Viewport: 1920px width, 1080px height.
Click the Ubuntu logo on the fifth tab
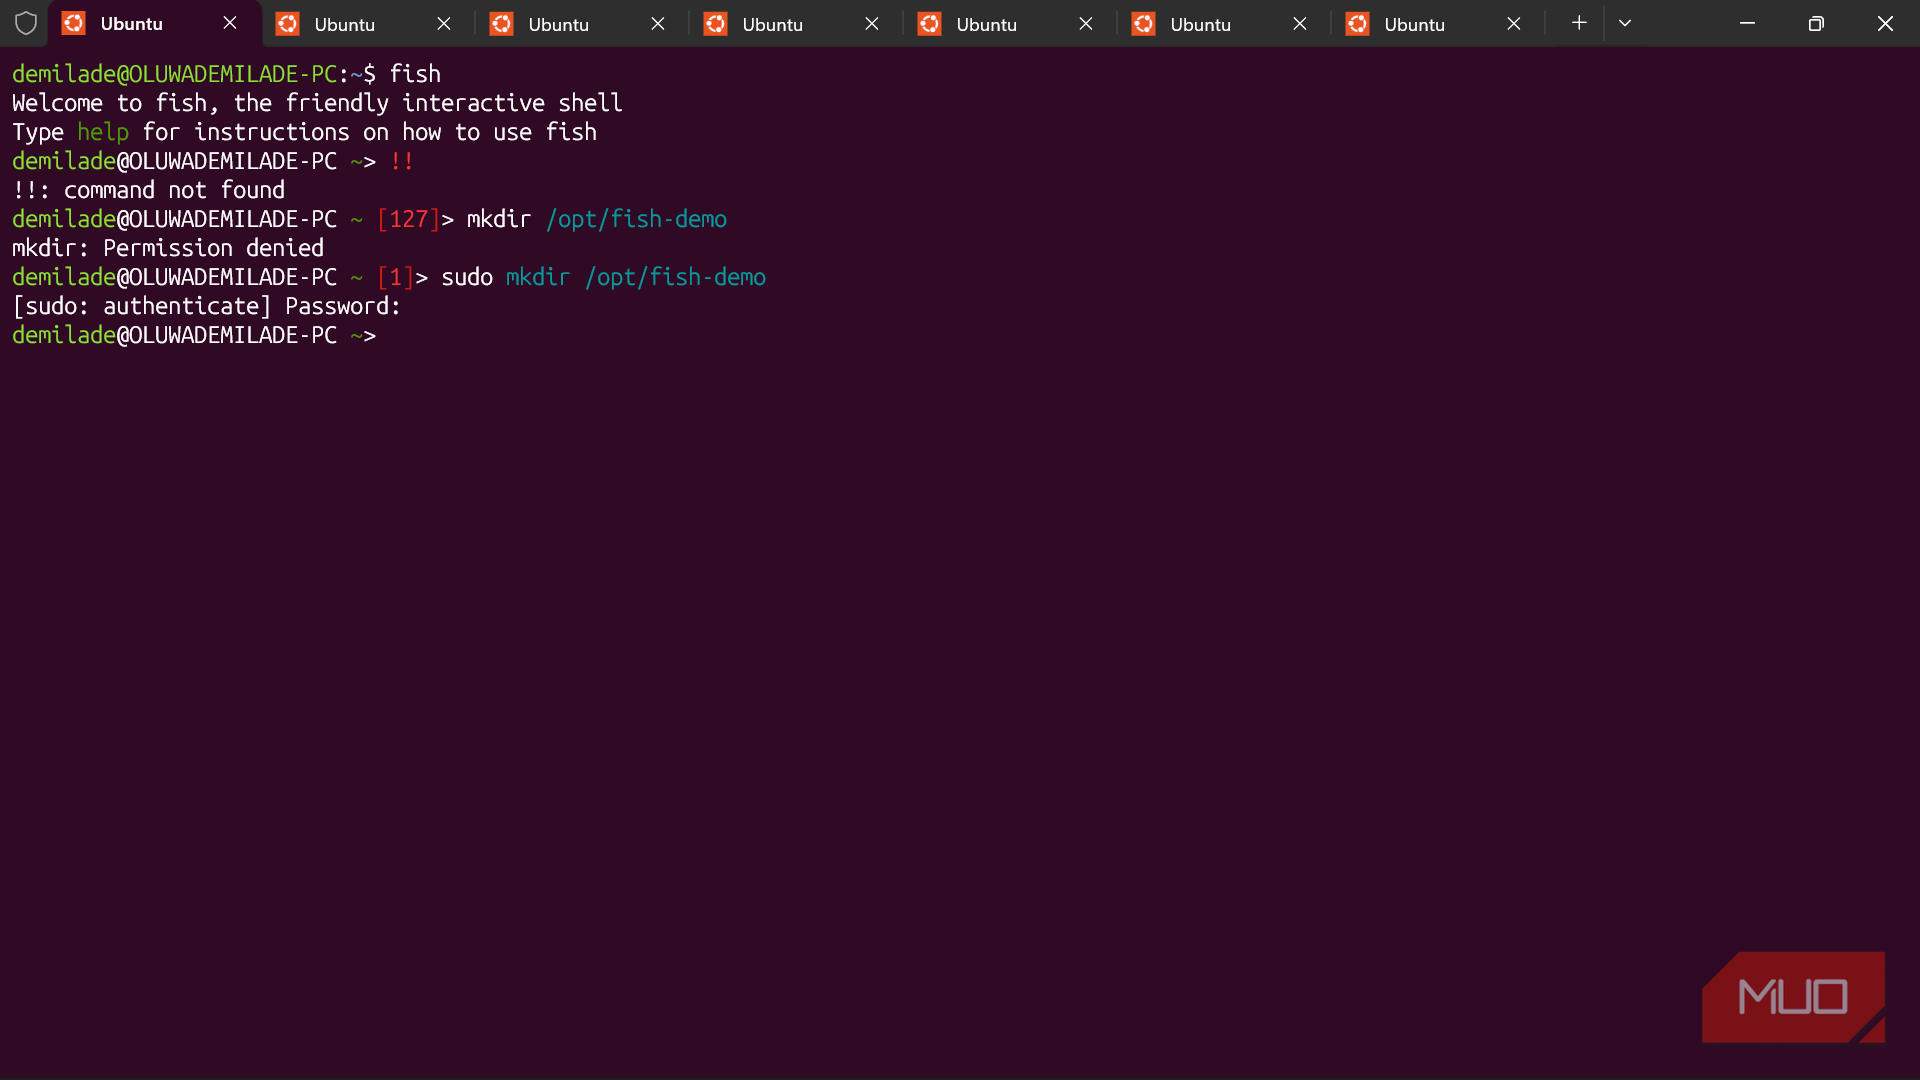point(930,23)
